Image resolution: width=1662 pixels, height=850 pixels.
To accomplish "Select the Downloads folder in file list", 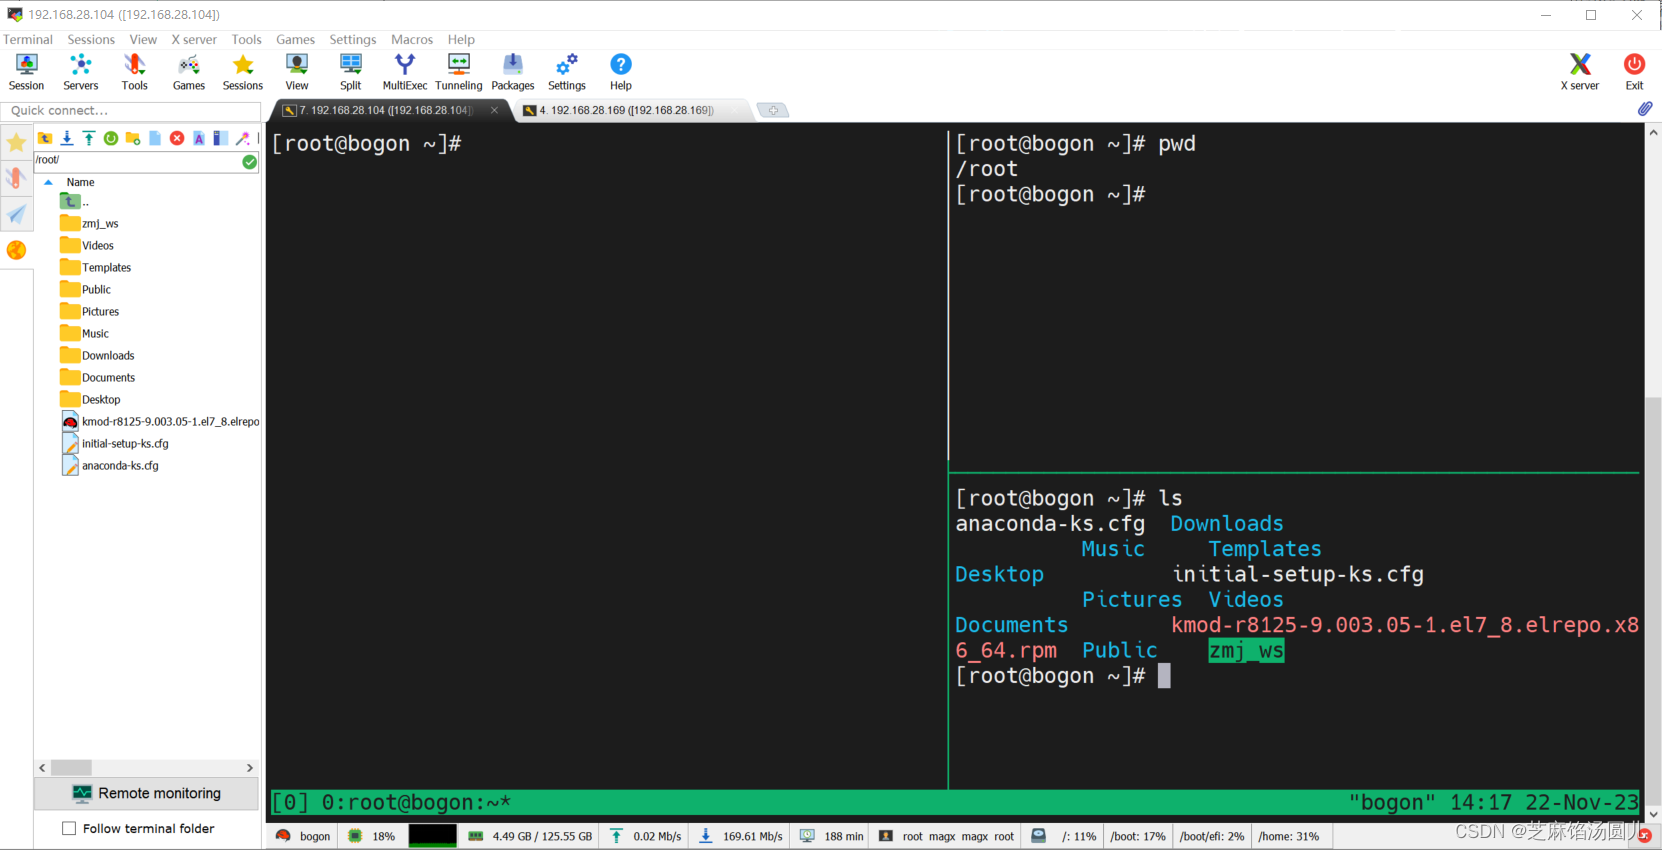I will click(98, 355).
